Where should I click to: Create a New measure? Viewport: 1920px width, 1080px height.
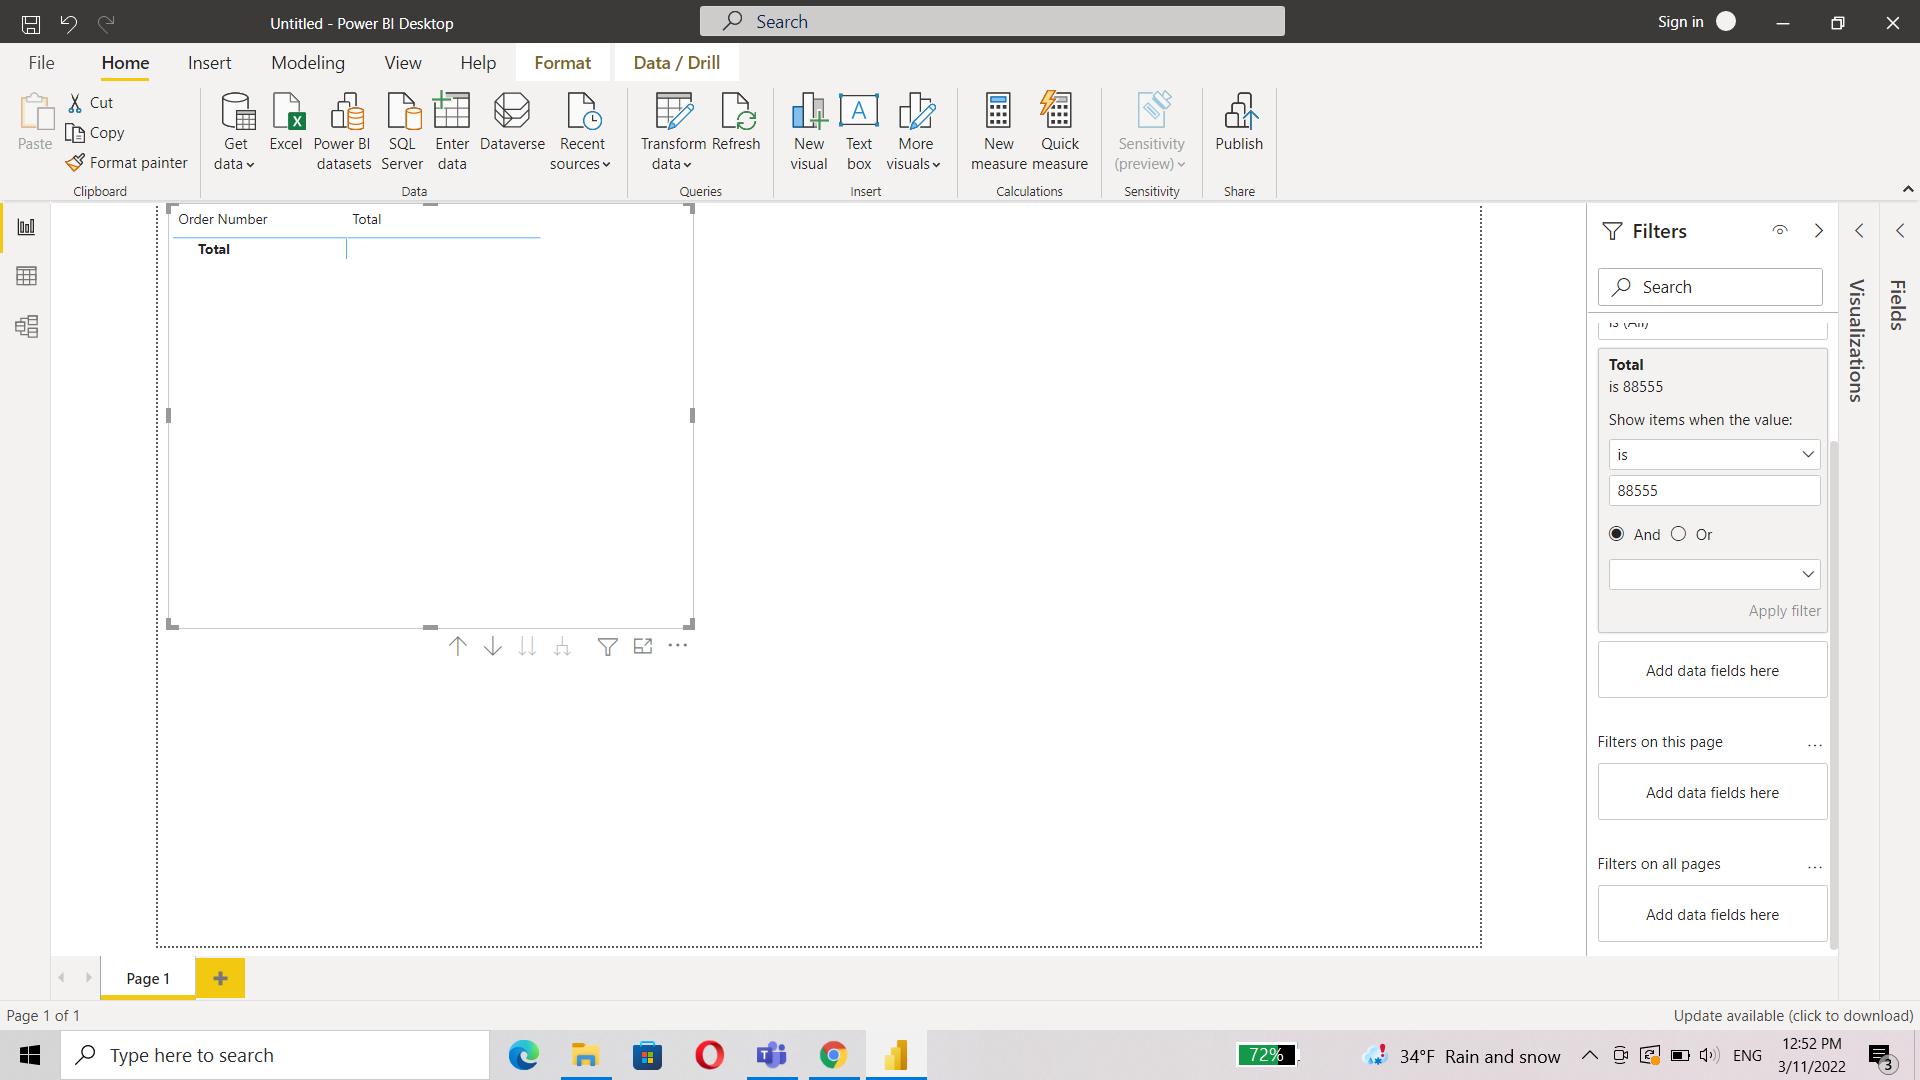[999, 132]
